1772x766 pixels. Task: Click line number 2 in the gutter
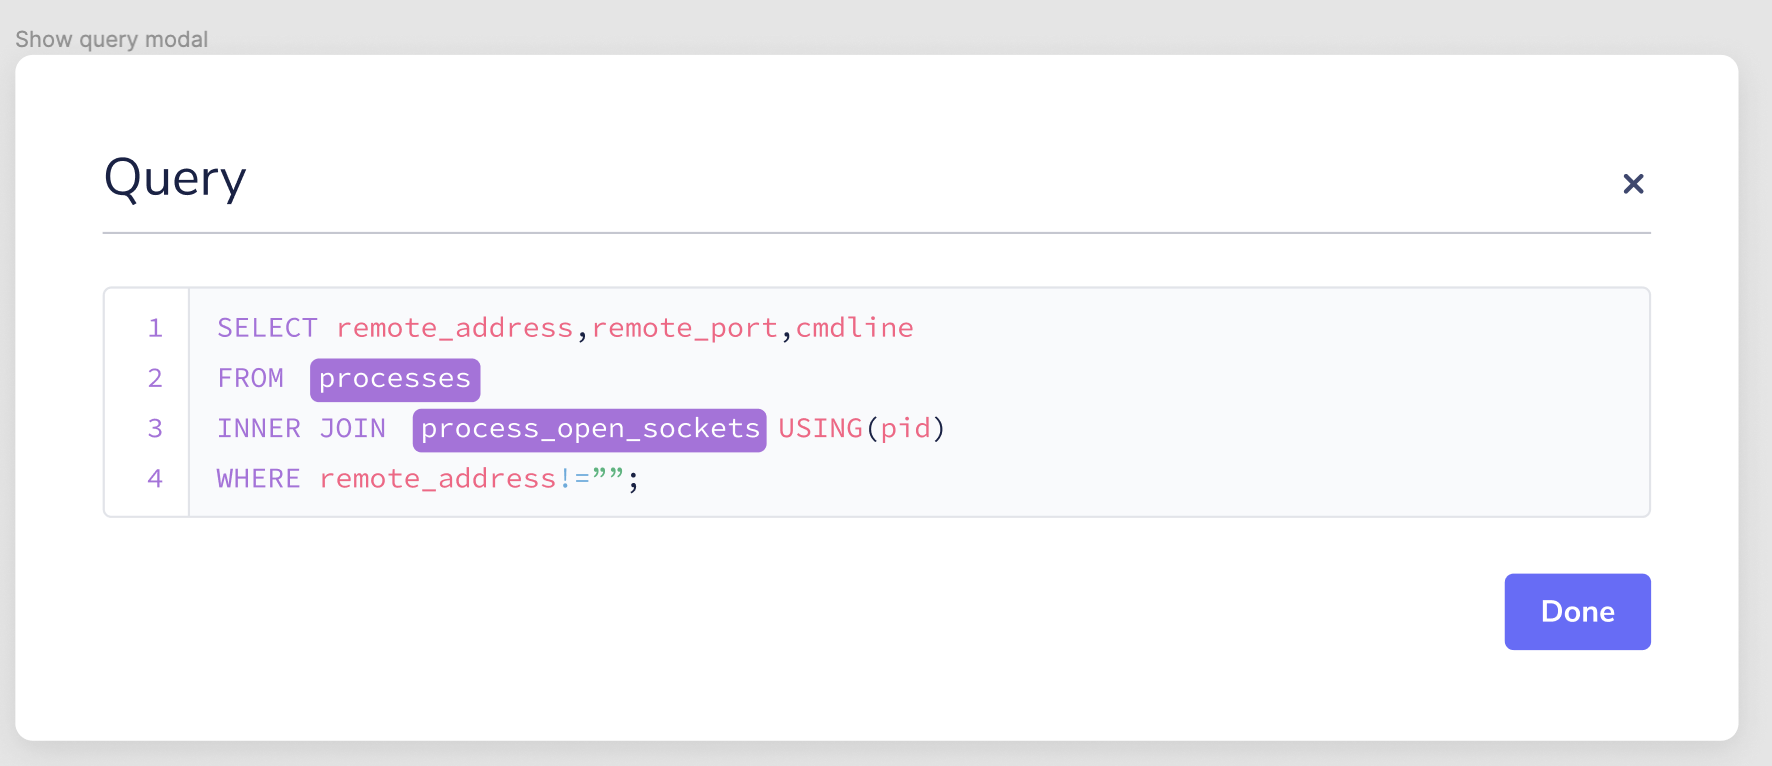[x=155, y=378]
